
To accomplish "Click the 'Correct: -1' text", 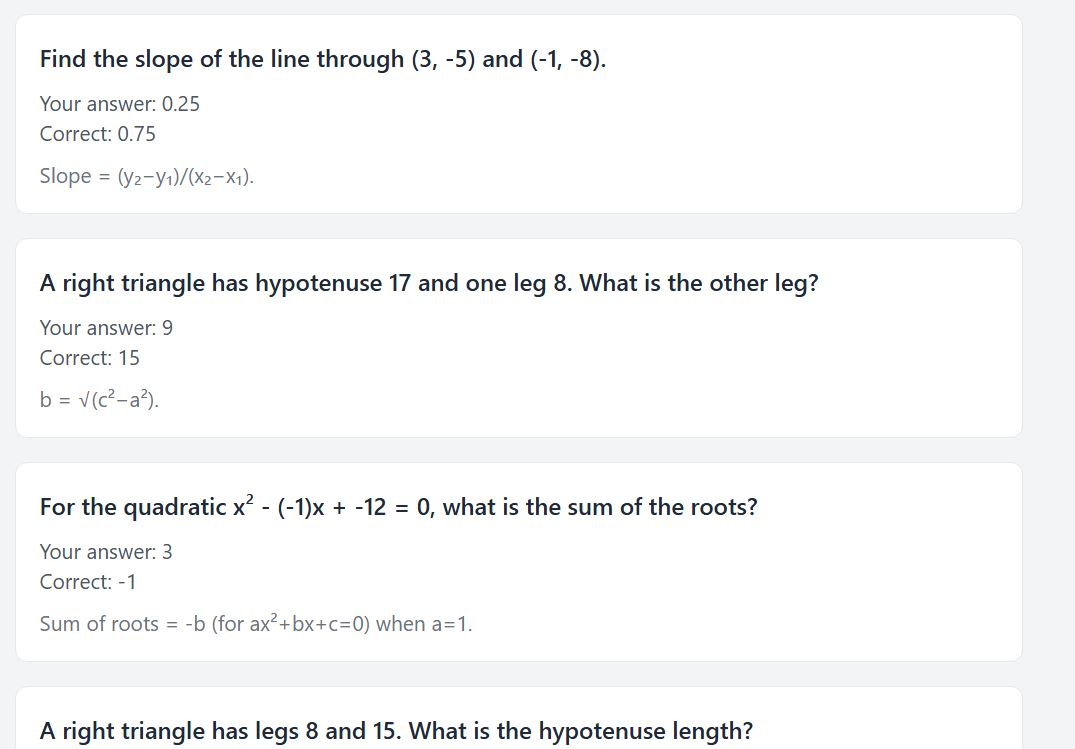I will click(88, 582).
